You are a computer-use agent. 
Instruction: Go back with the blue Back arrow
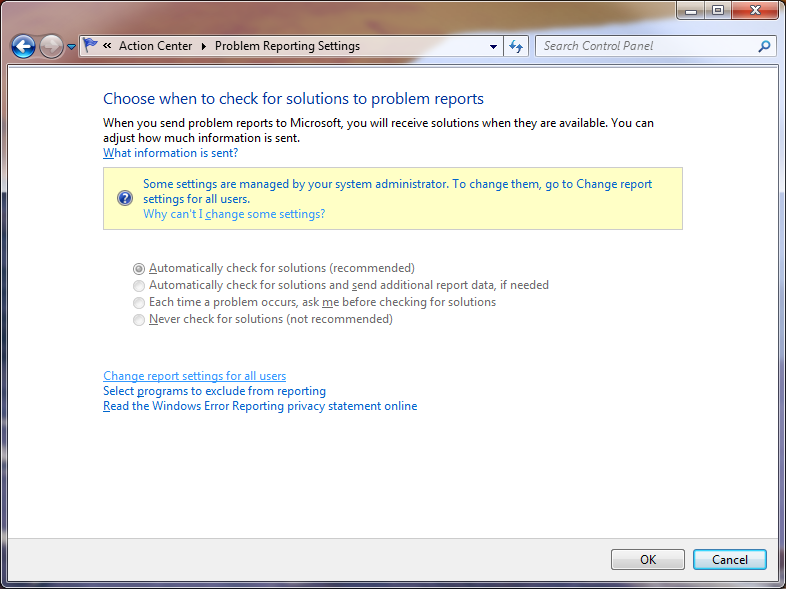tap(23, 47)
